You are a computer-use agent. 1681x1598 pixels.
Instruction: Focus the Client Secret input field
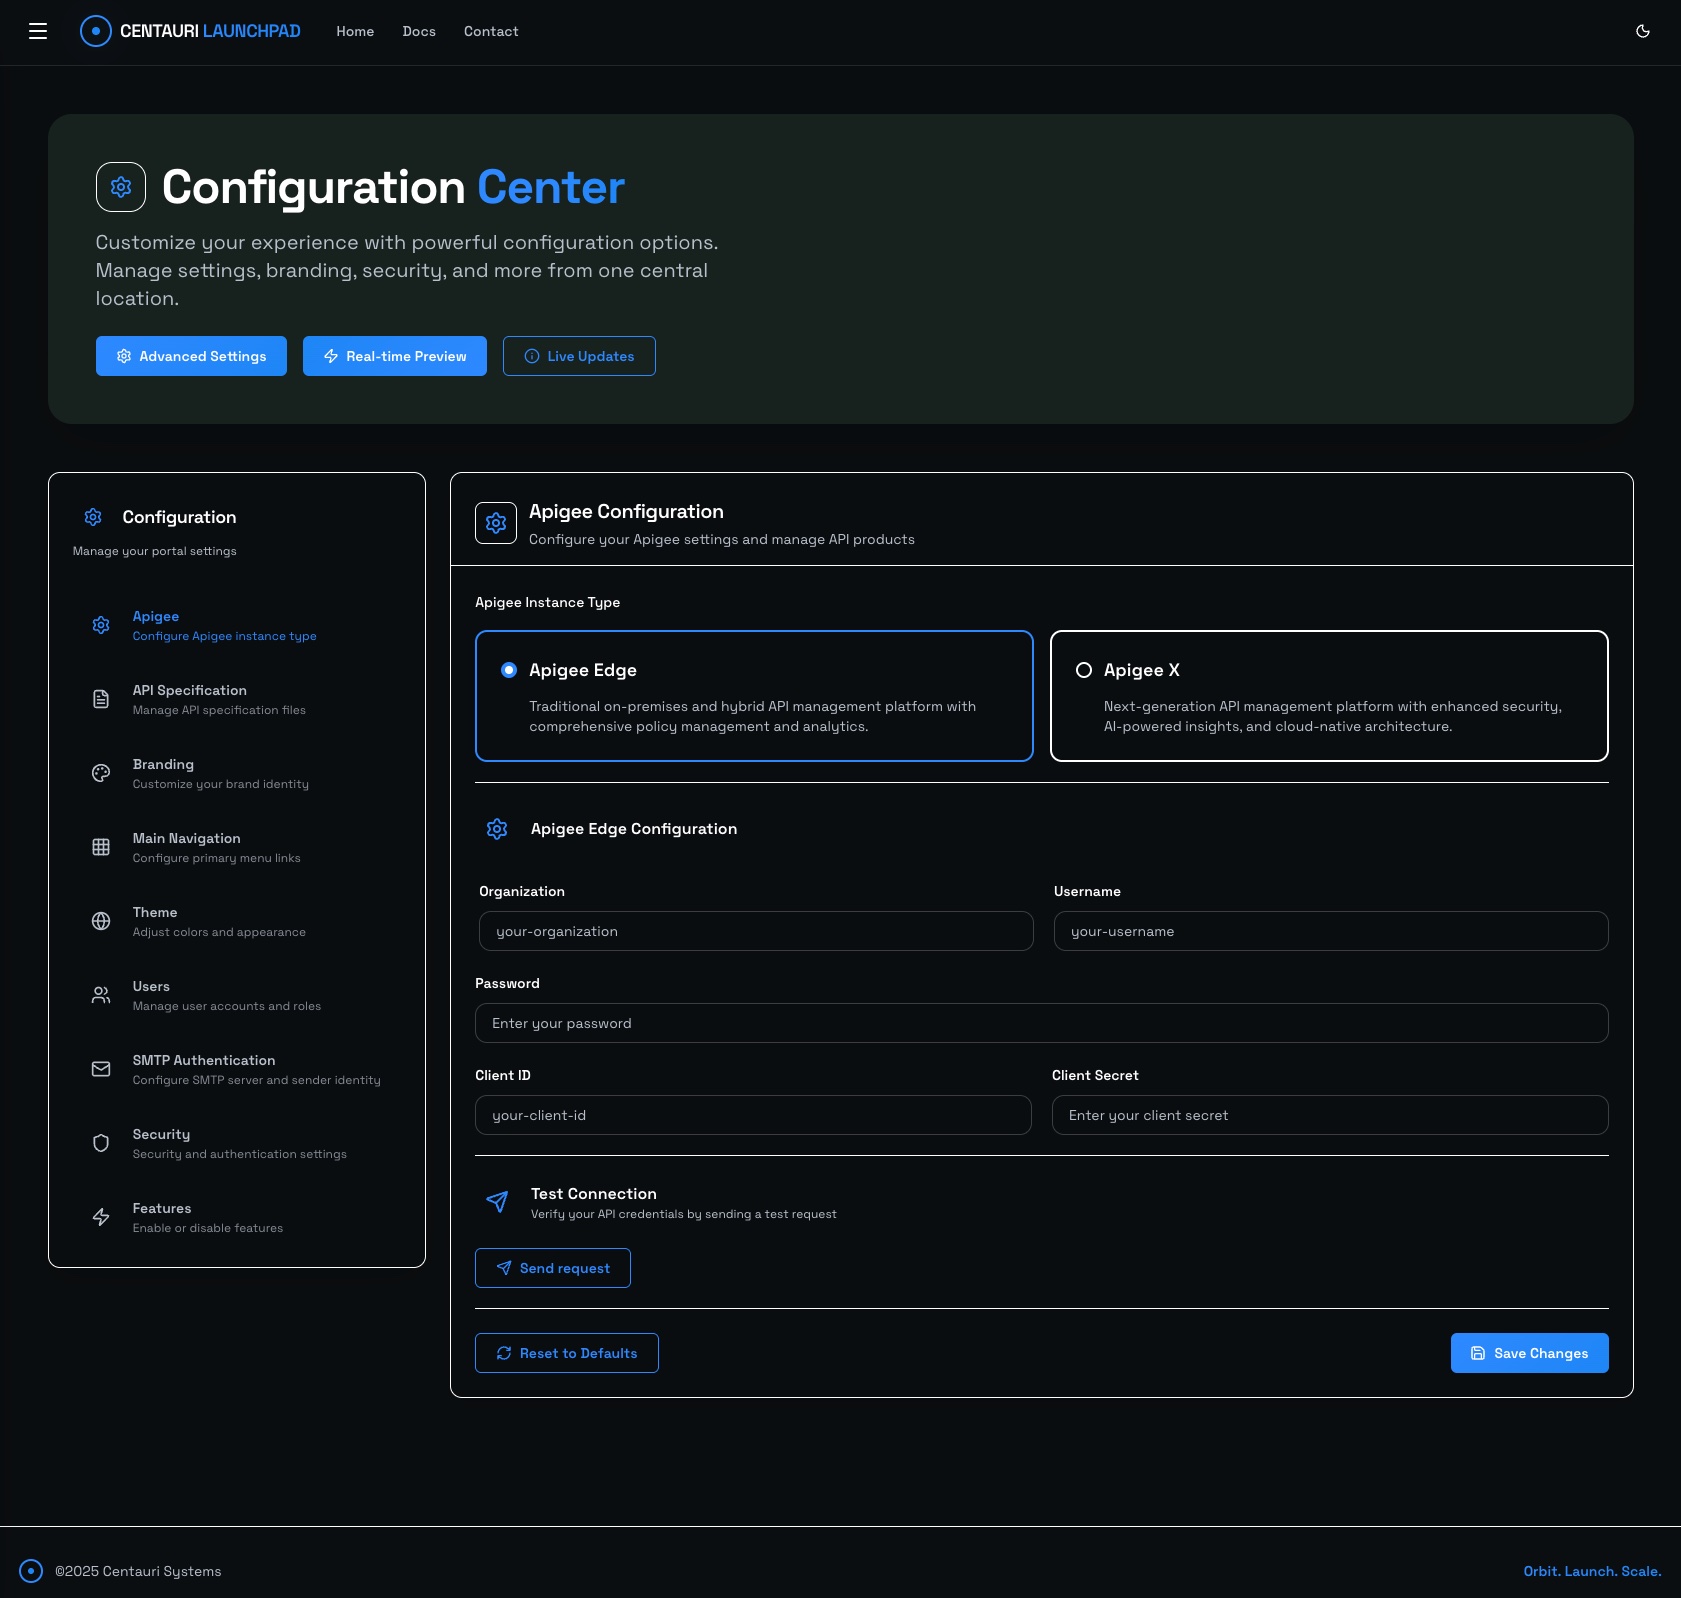[x=1330, y=1115]
